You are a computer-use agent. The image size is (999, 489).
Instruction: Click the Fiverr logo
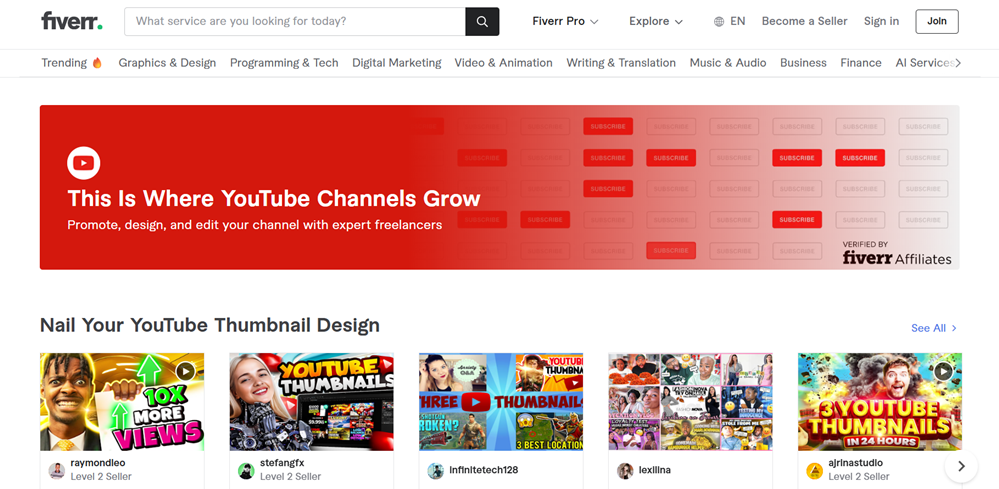(x=72, y=21)
